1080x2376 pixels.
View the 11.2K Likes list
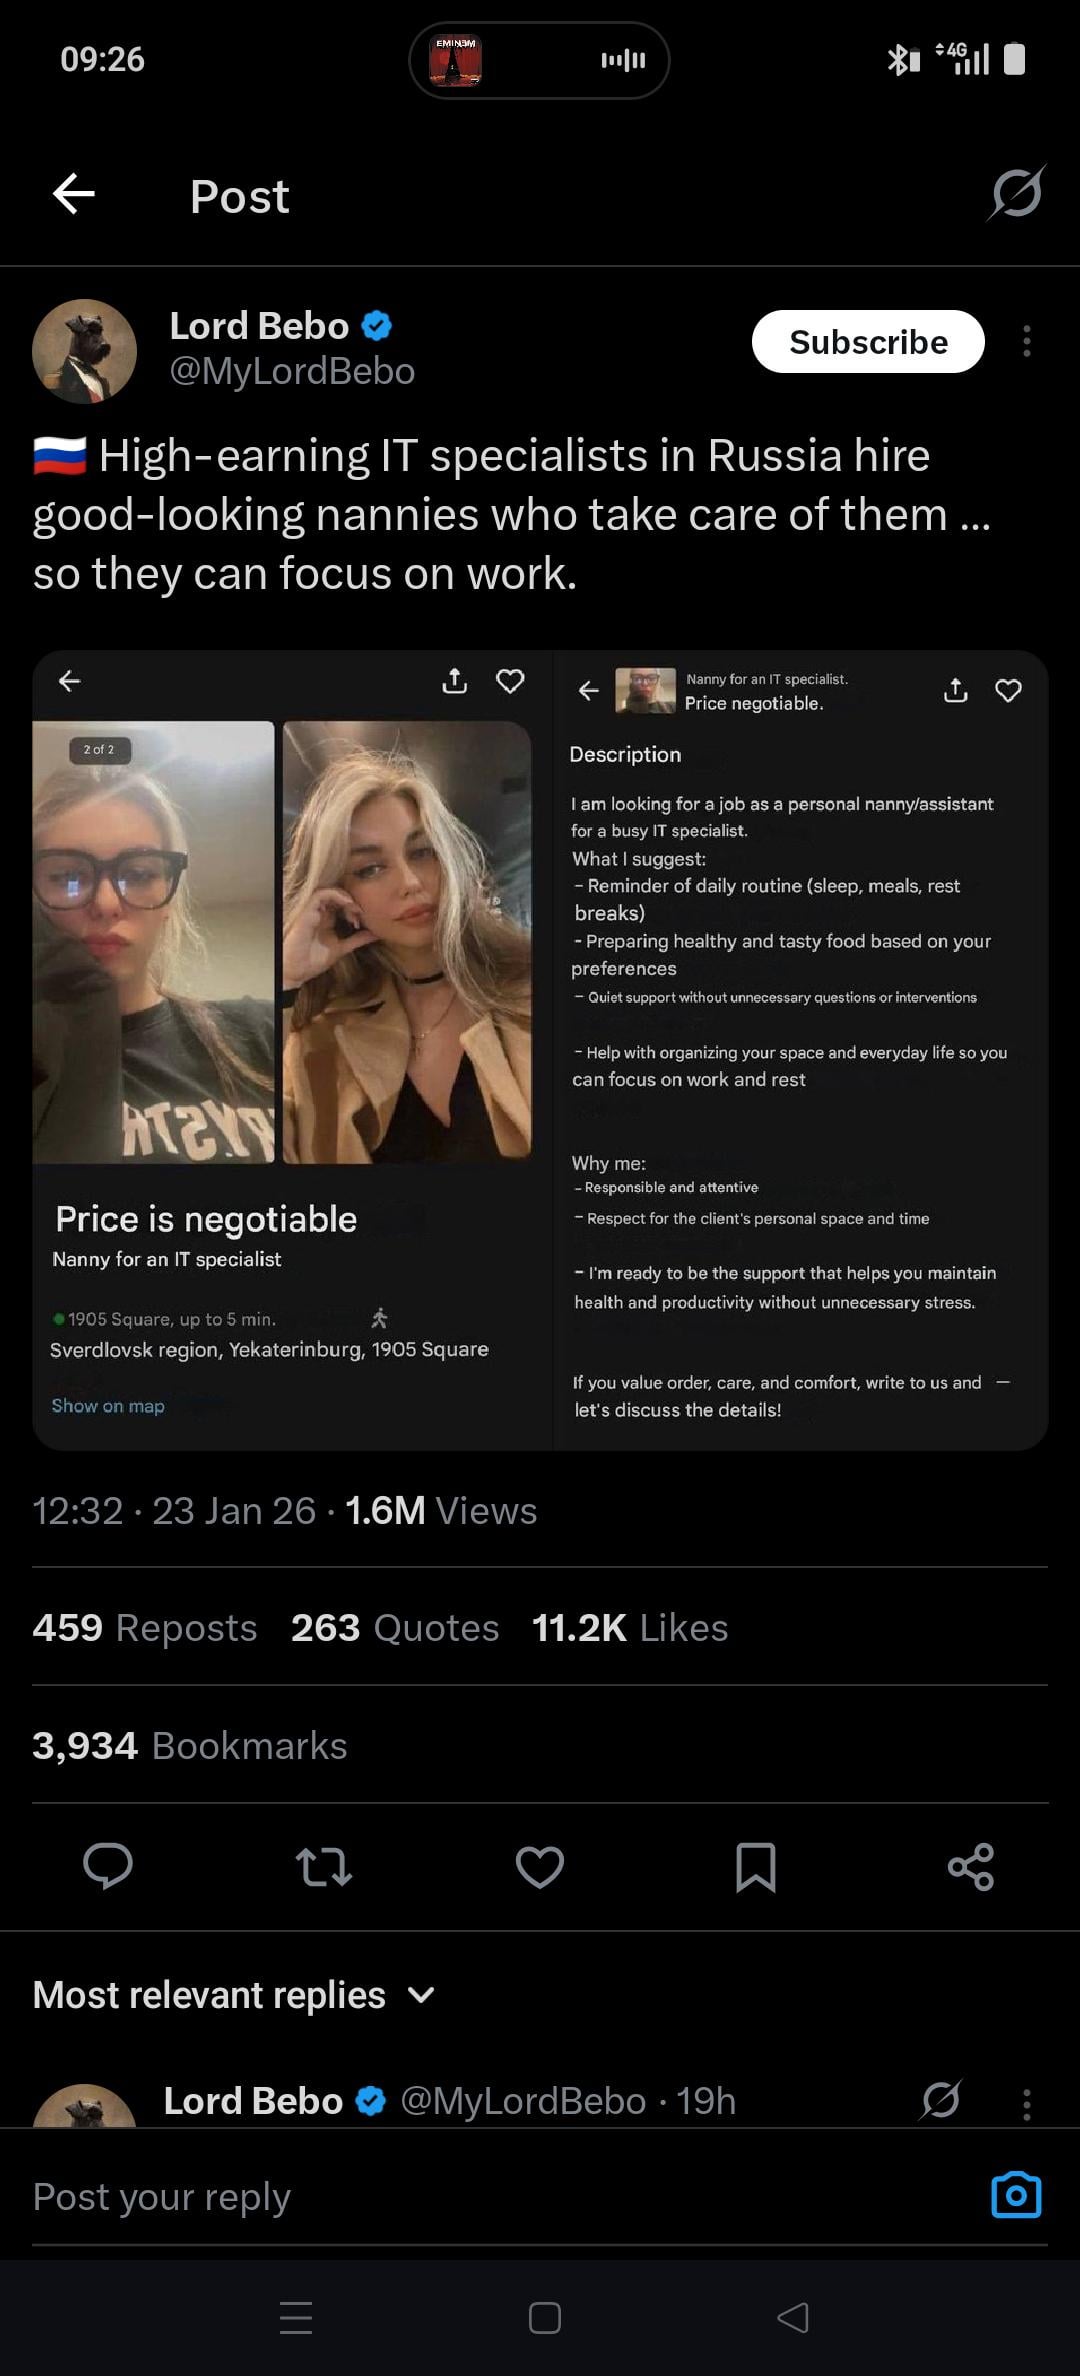click(630, 1628)
